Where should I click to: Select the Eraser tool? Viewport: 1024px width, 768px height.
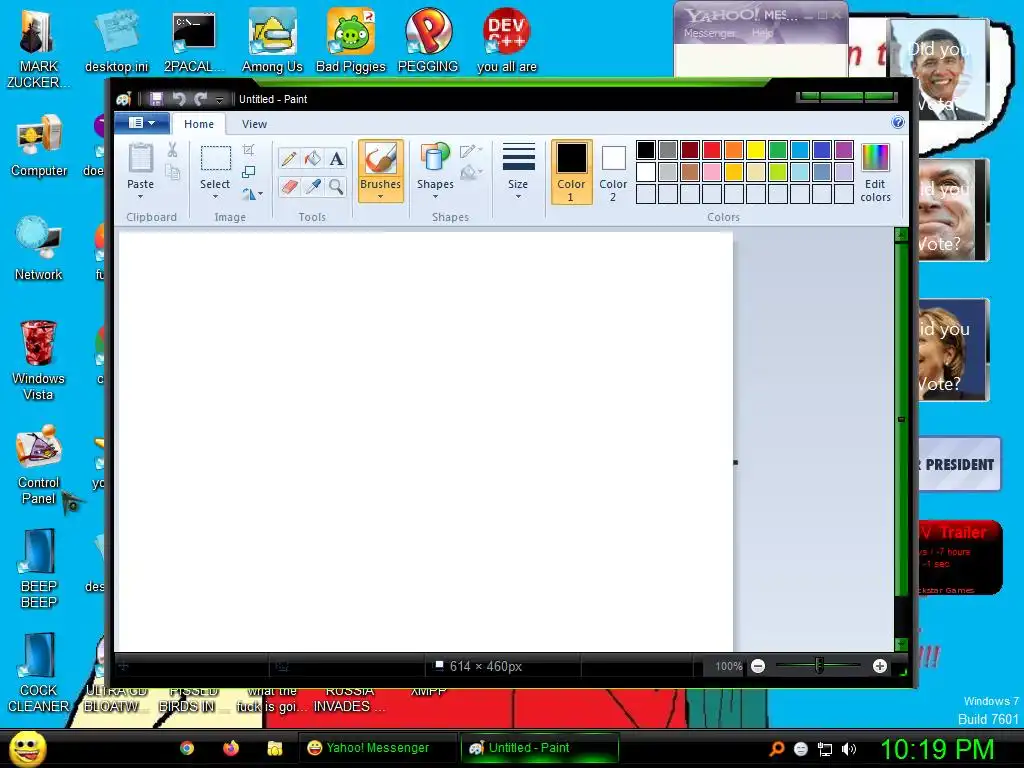pyautogui.click(x=289, y=187)
